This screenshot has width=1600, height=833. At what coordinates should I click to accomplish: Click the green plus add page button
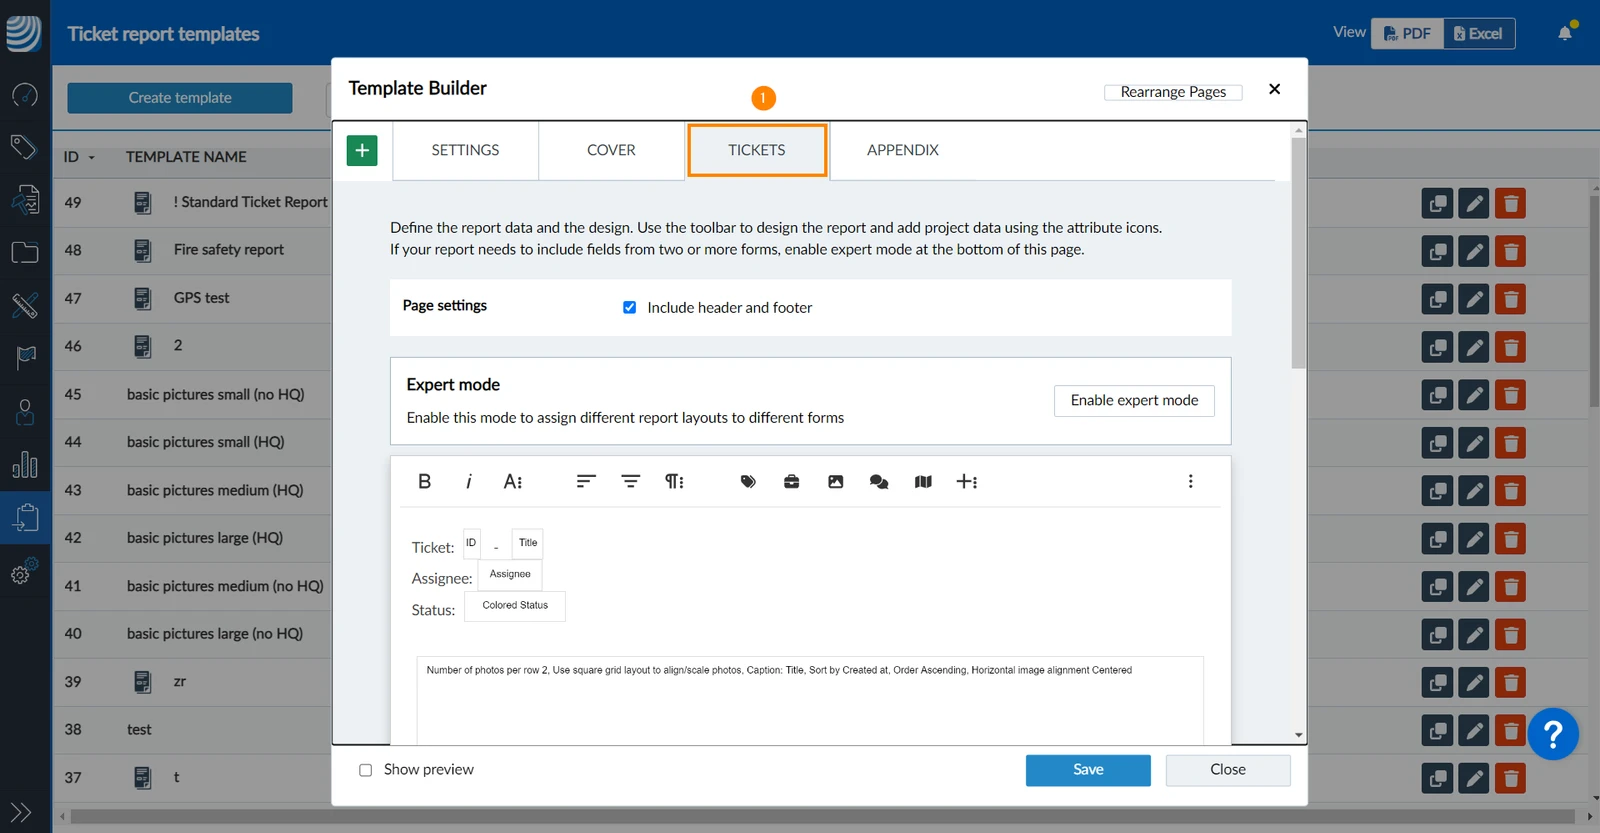click(362, 150)
